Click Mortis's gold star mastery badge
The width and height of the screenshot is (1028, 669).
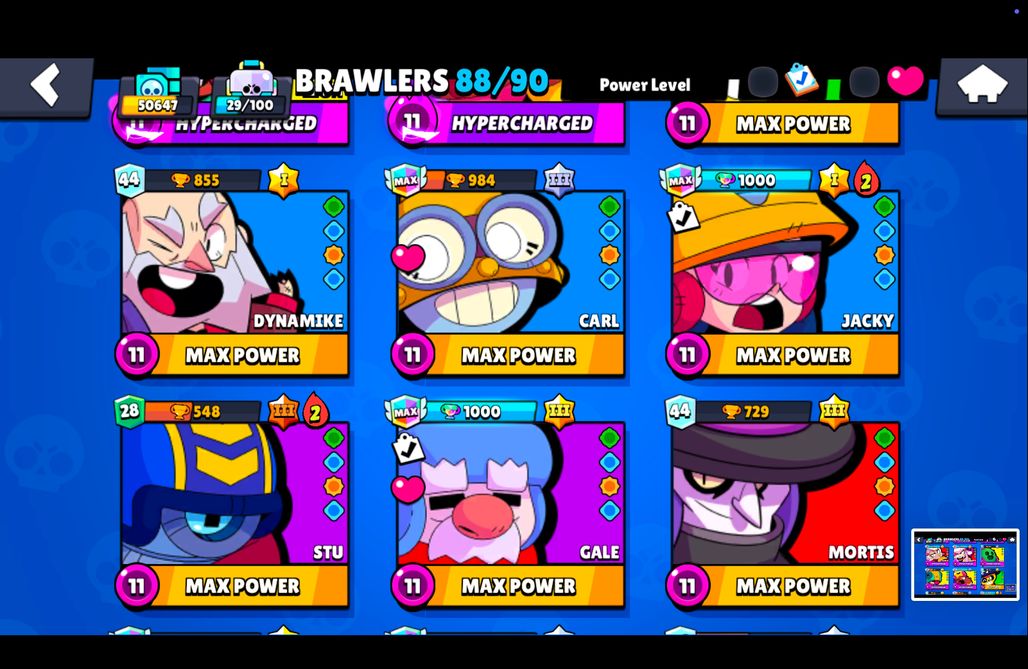(x=834, y=411)
